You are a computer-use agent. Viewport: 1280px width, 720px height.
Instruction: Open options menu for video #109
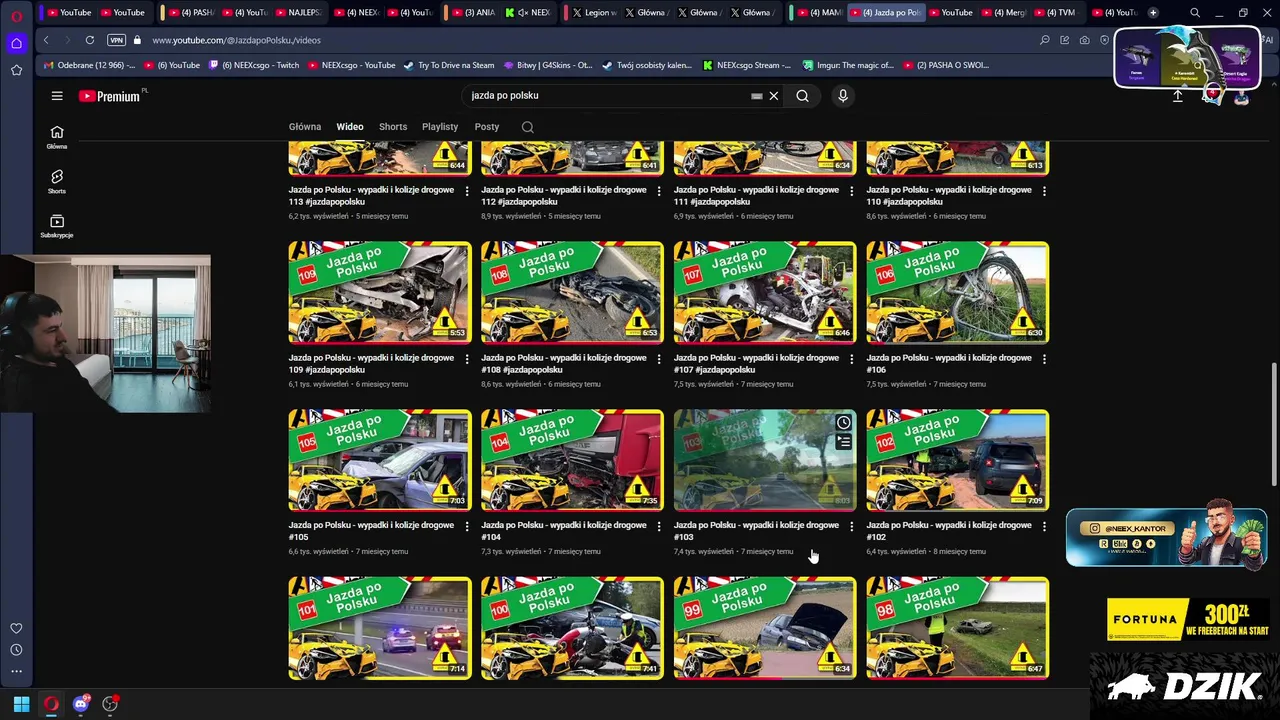(x=467, y=359)
